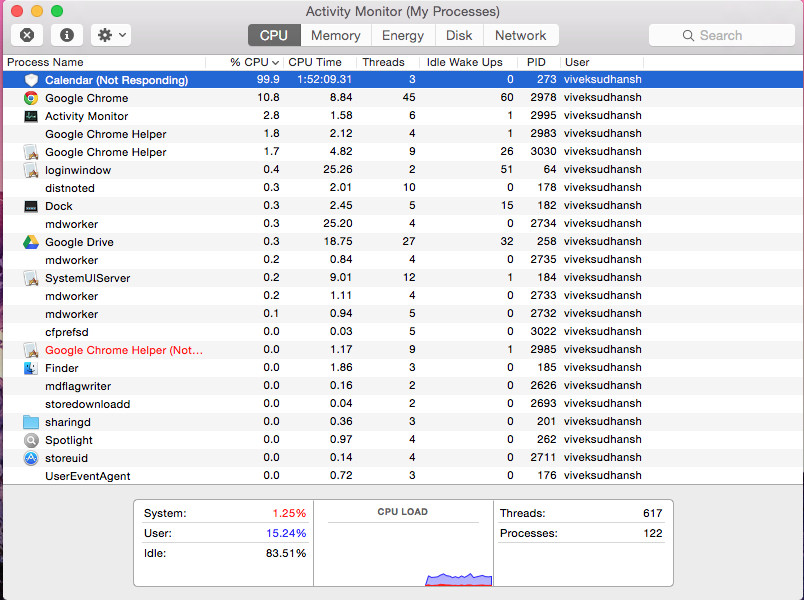Viewport: 804px width, 600px height.
Task: Select the Finder process name
Action: 62,368
